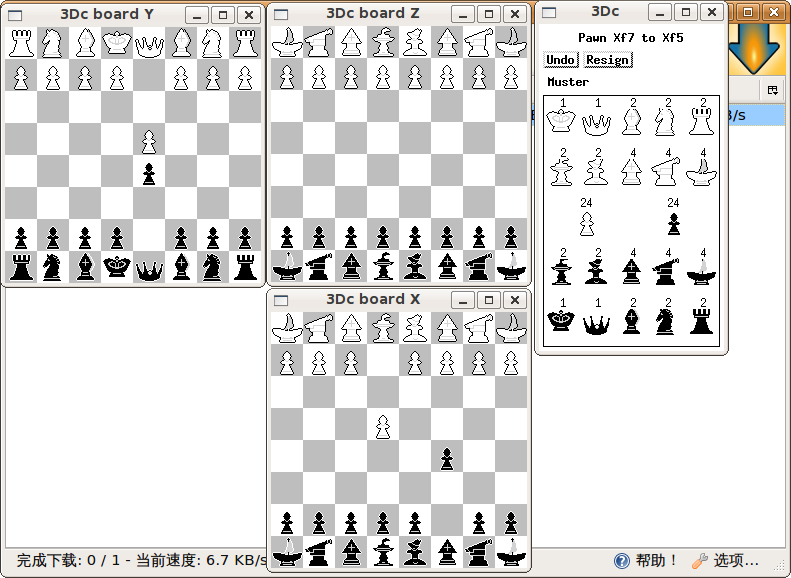The width and height of the screenshot is (791, 578).
Task: Select the white king on board Y
Action: click(x=117, y=43)
